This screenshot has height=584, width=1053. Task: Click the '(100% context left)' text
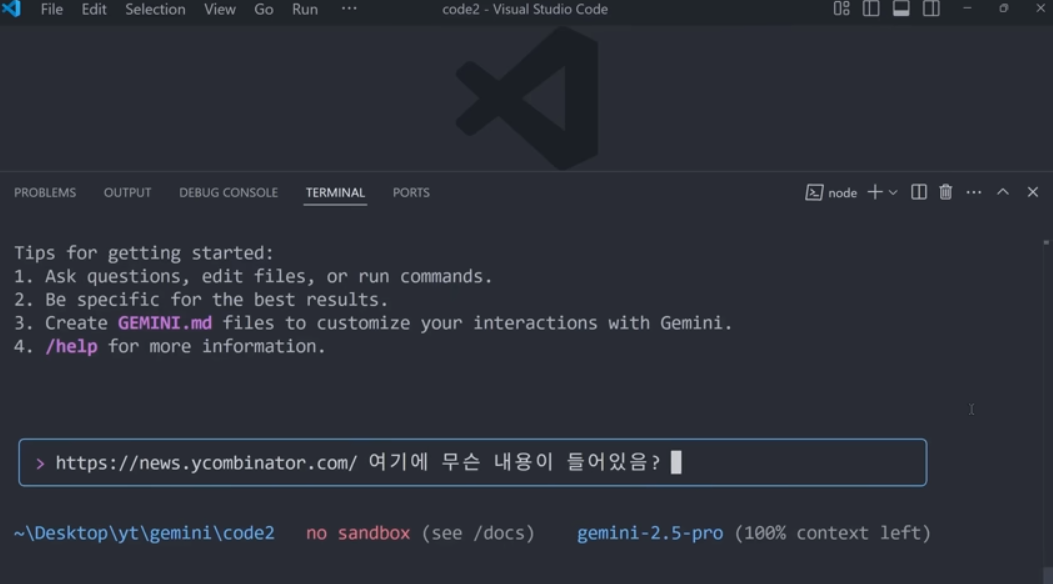point(833,533)
